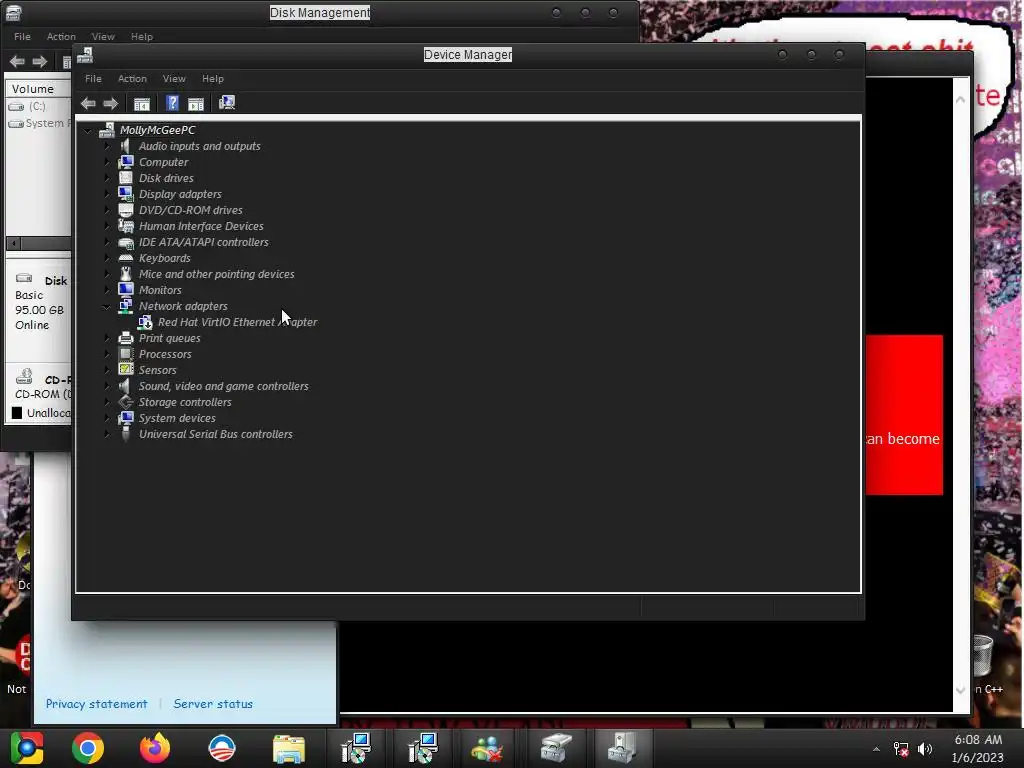Switch to Disk Management taskbar button

556,748
